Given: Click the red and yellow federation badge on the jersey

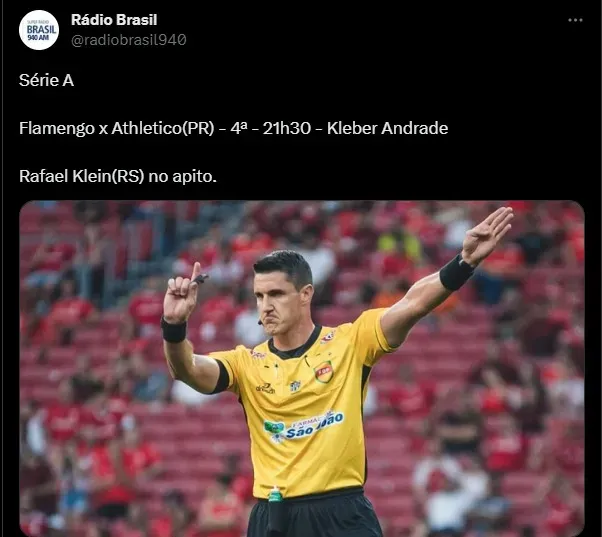Looking at the screenshot, I should pyautogui.click(x=324, y=372).
